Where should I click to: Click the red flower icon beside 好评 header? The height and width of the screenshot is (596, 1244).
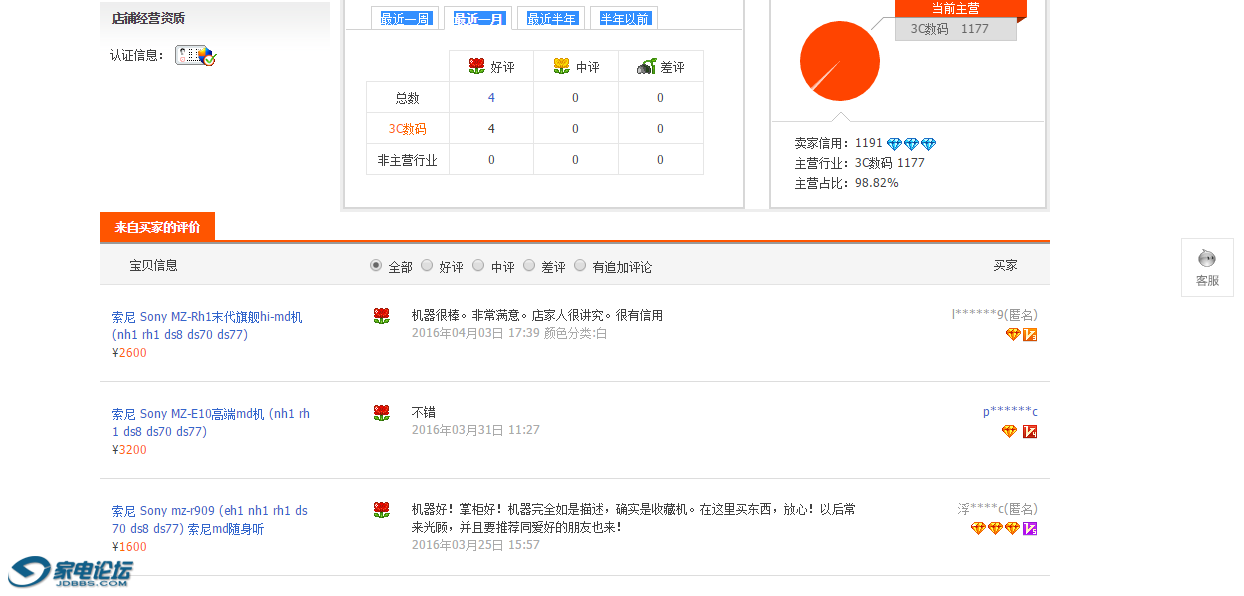[477, 67]
